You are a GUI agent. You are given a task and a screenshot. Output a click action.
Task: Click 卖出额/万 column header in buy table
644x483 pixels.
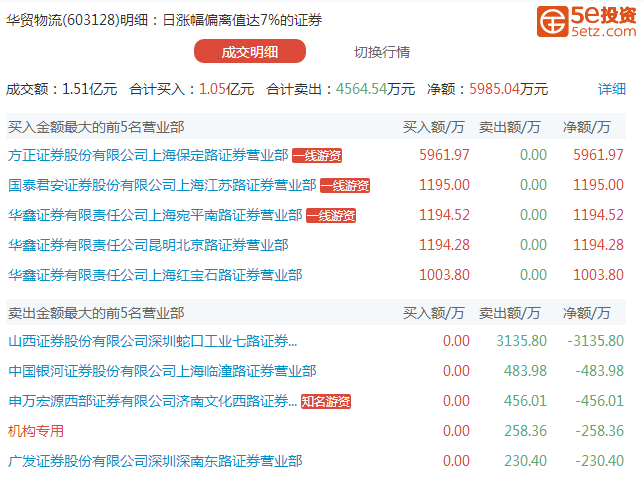click(509, 127)
